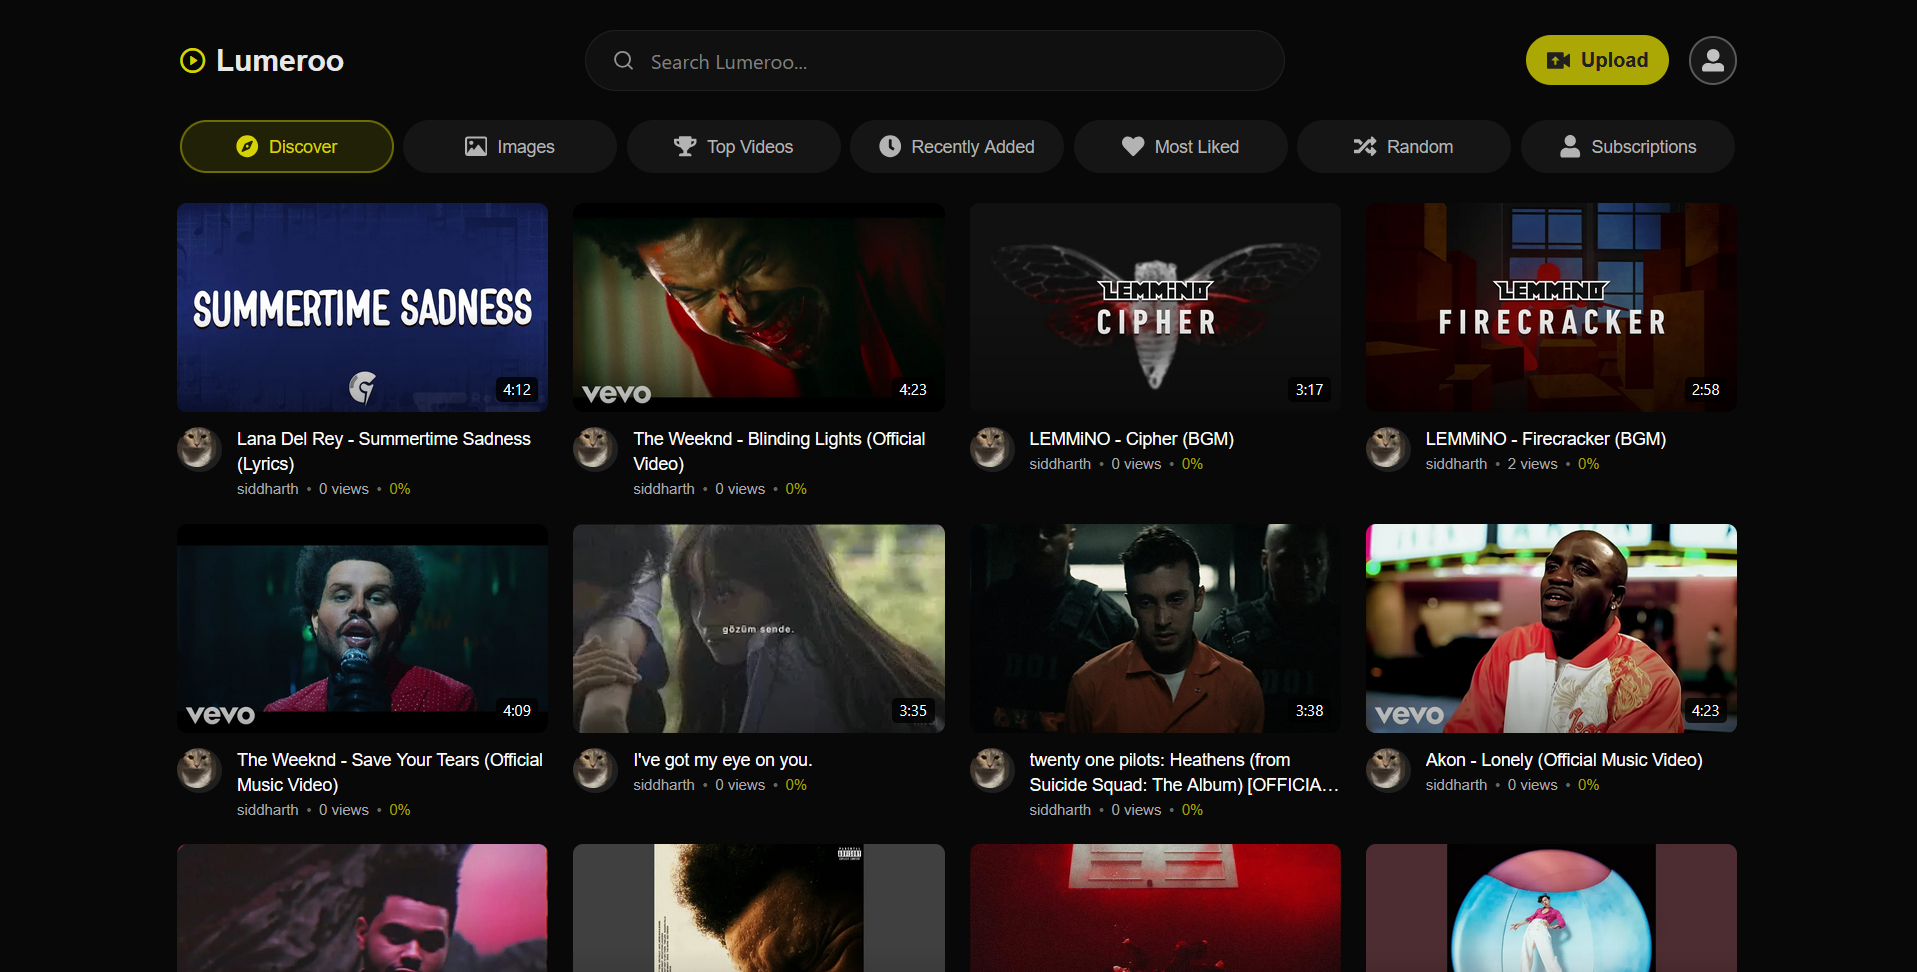Focus the Search Lumeroo input field

coord(935,61)
